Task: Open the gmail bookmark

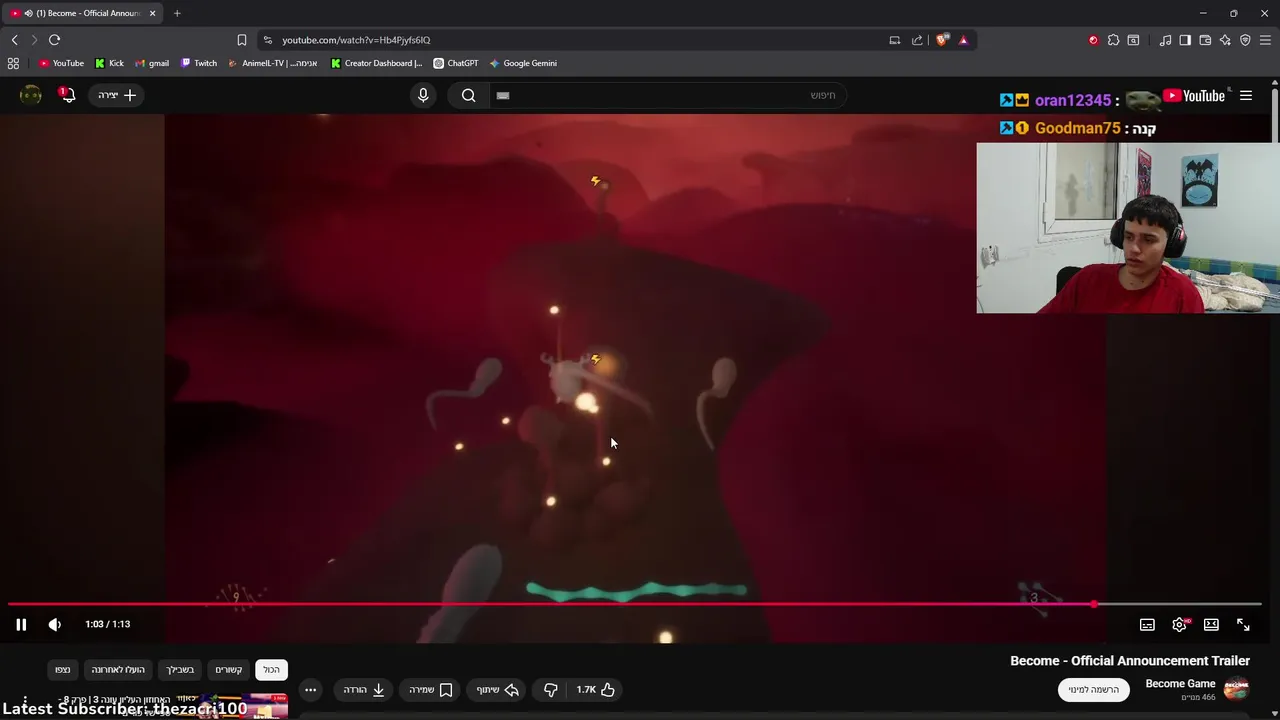Action: pyautogui.click(x=151, y=63)
